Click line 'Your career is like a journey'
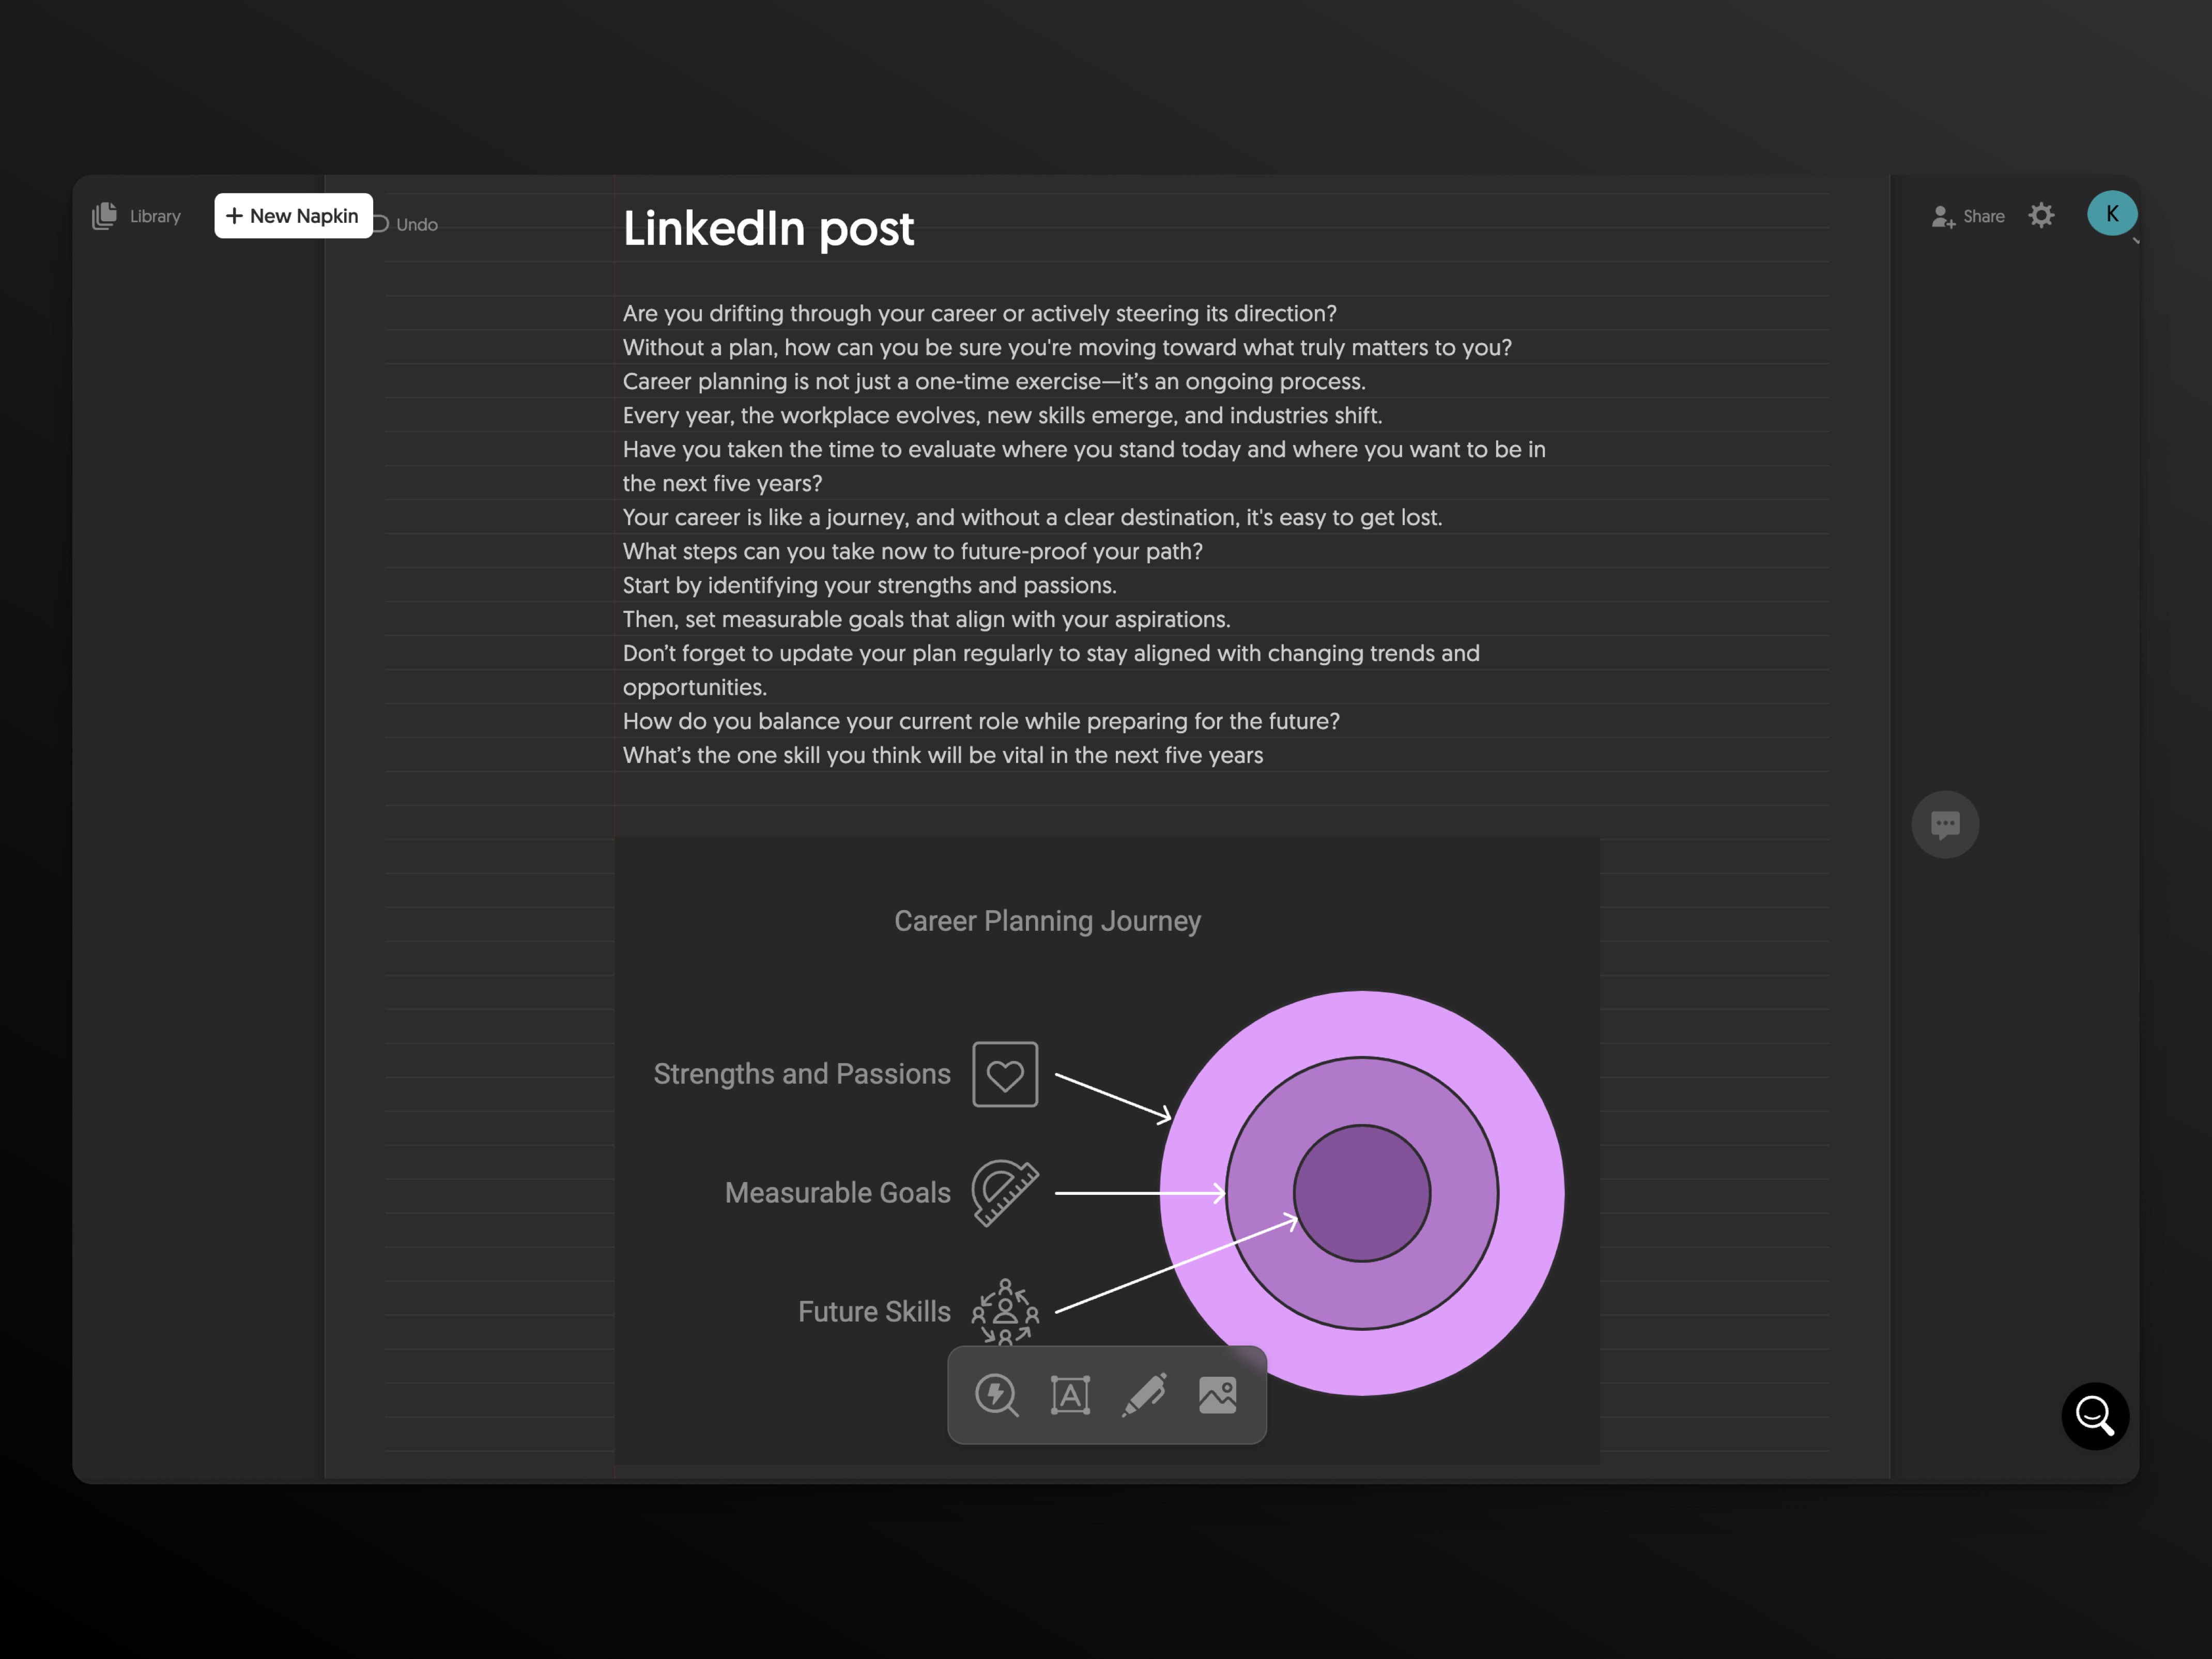 coord(1032,517)
